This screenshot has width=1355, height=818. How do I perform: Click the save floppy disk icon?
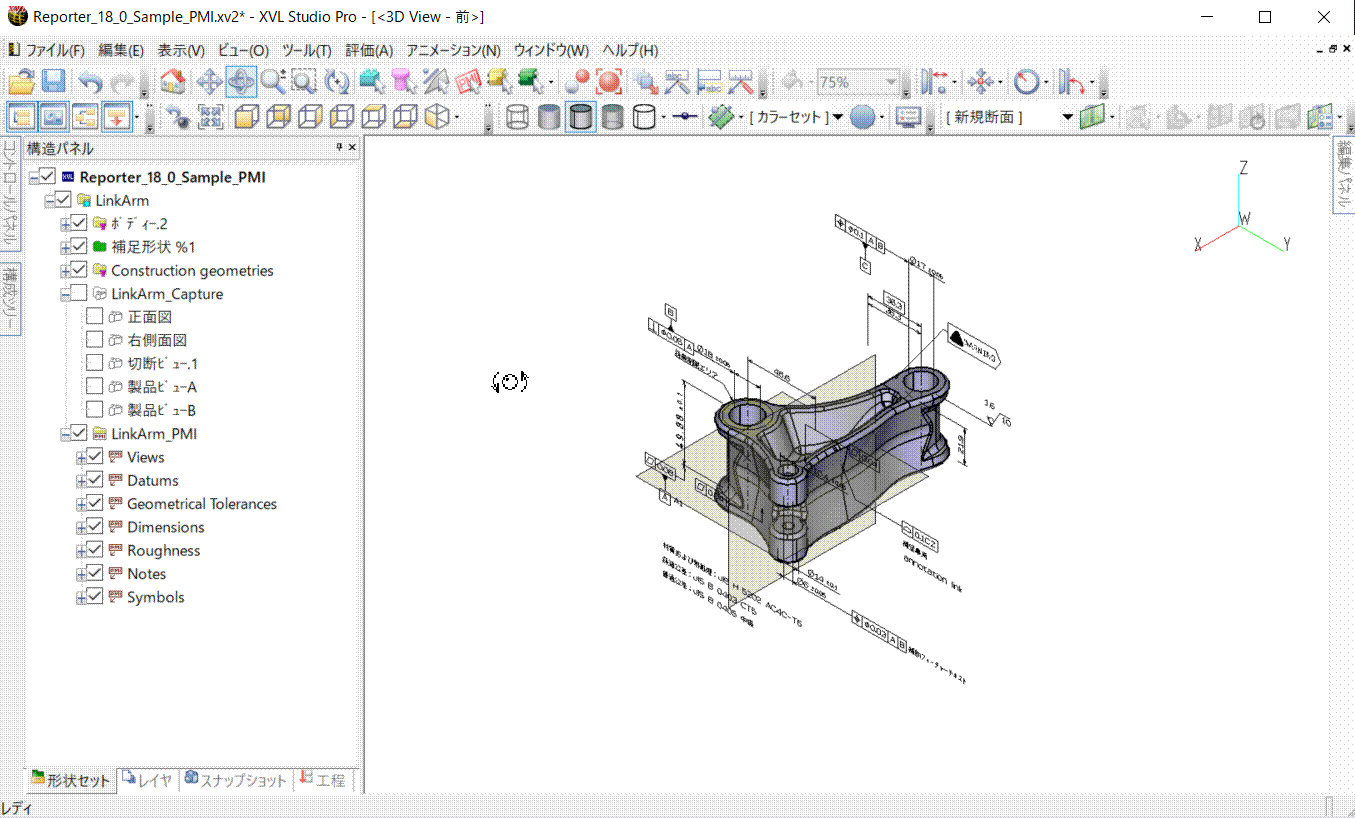coord(53,82)
